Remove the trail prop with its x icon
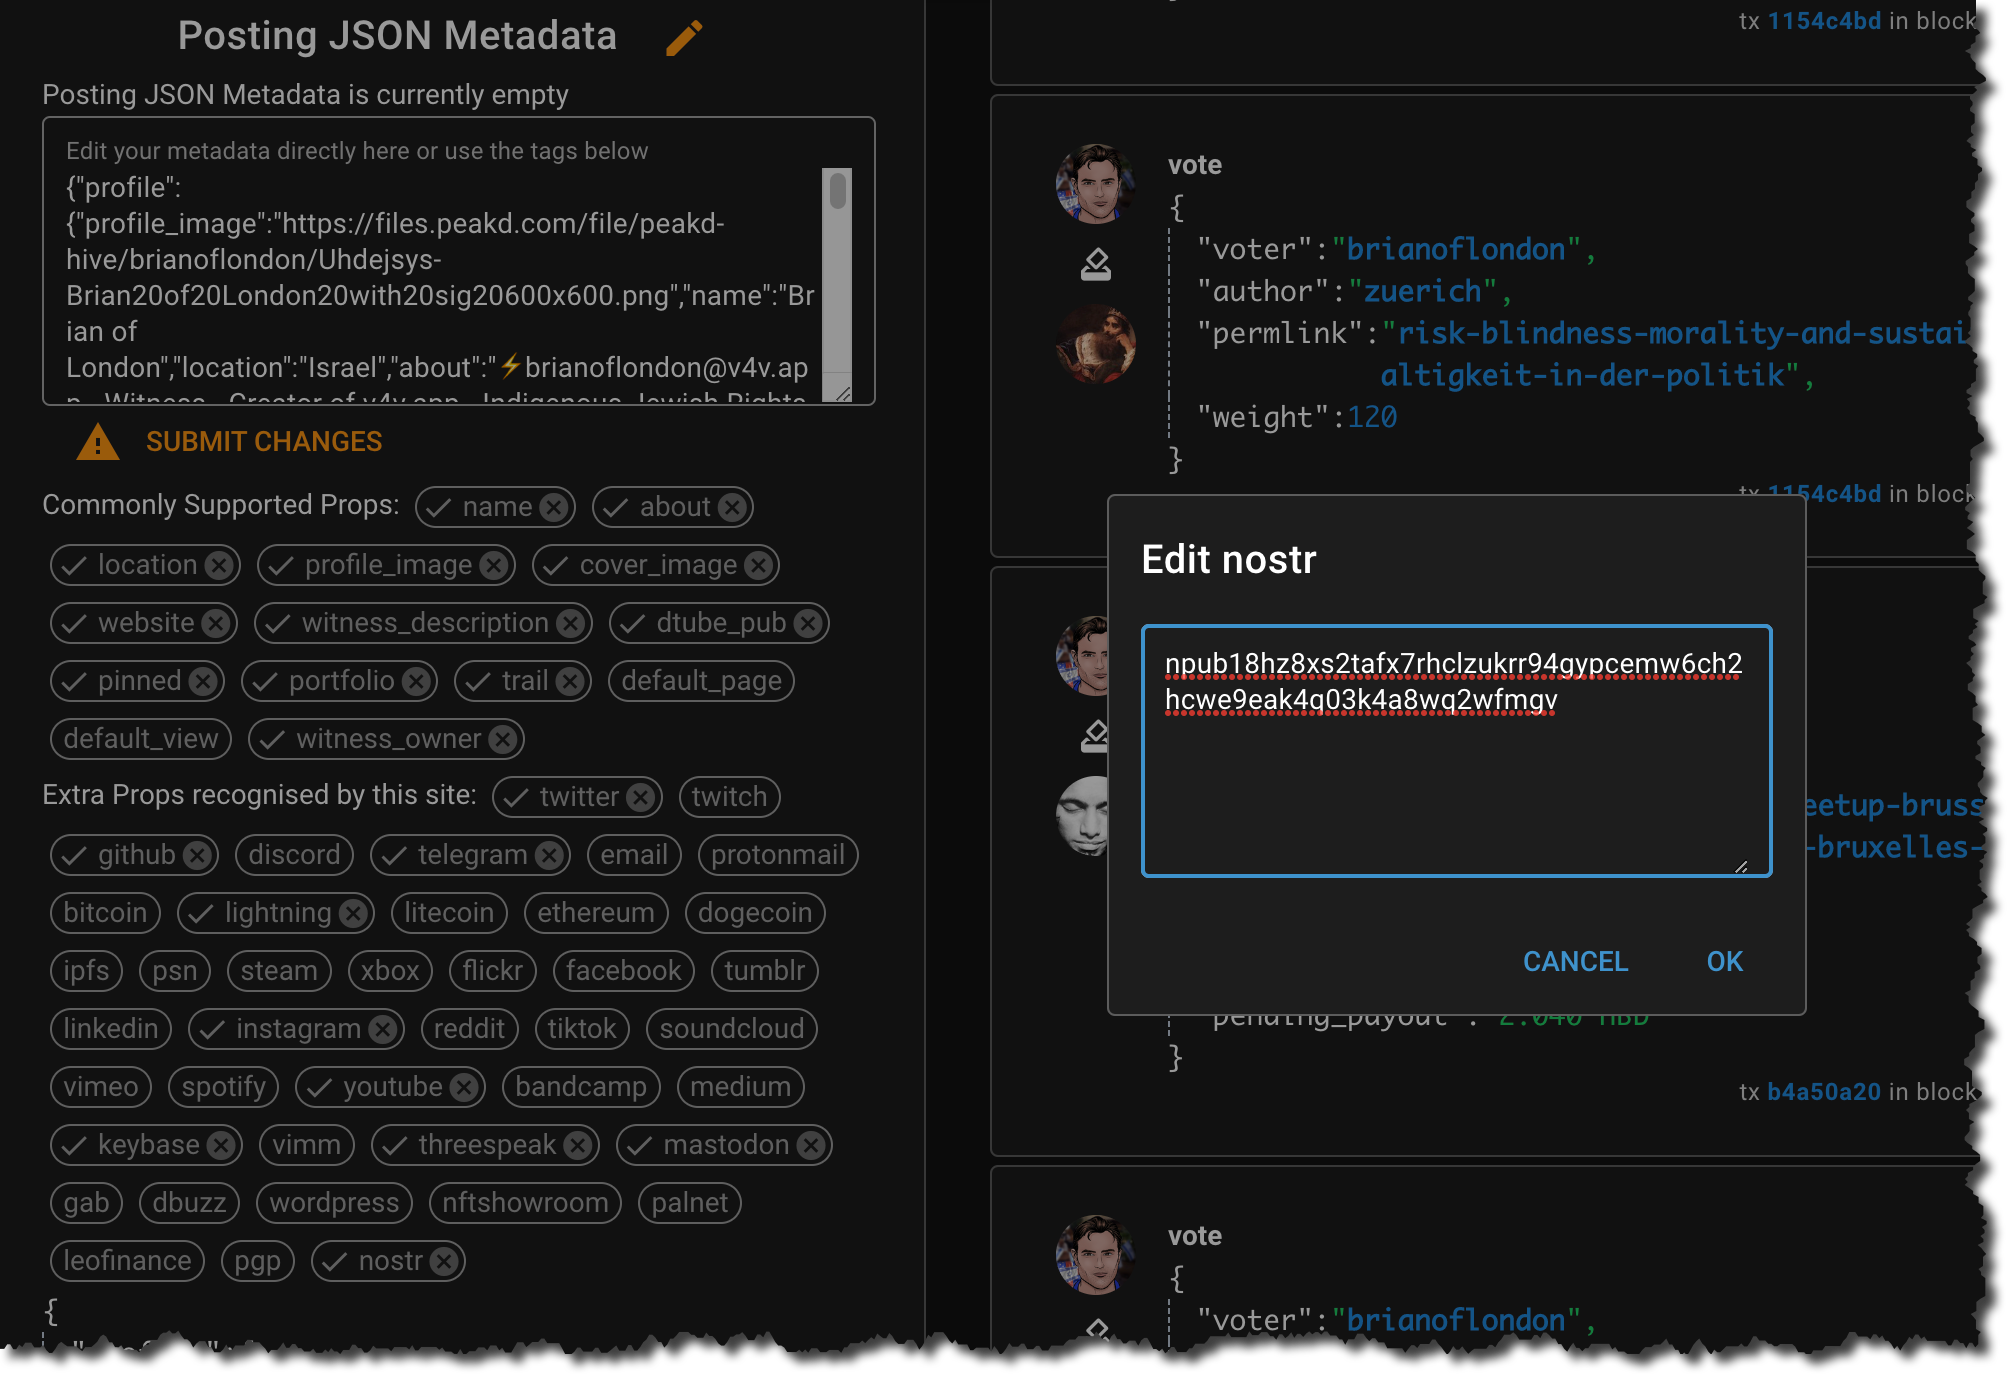 570,681
